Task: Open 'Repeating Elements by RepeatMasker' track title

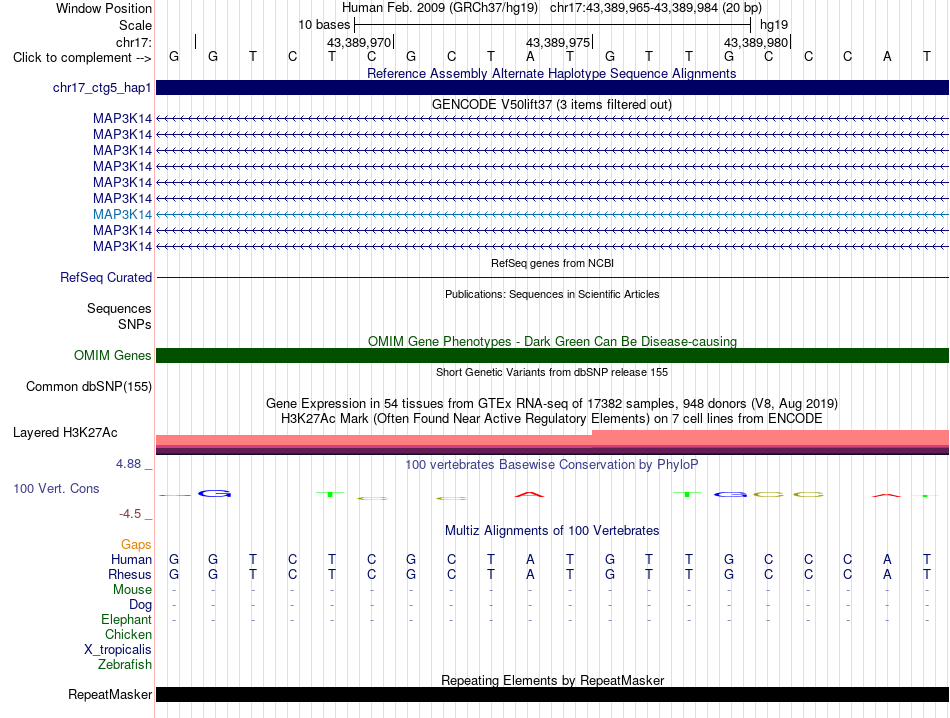Action: [x=552, y=680]
